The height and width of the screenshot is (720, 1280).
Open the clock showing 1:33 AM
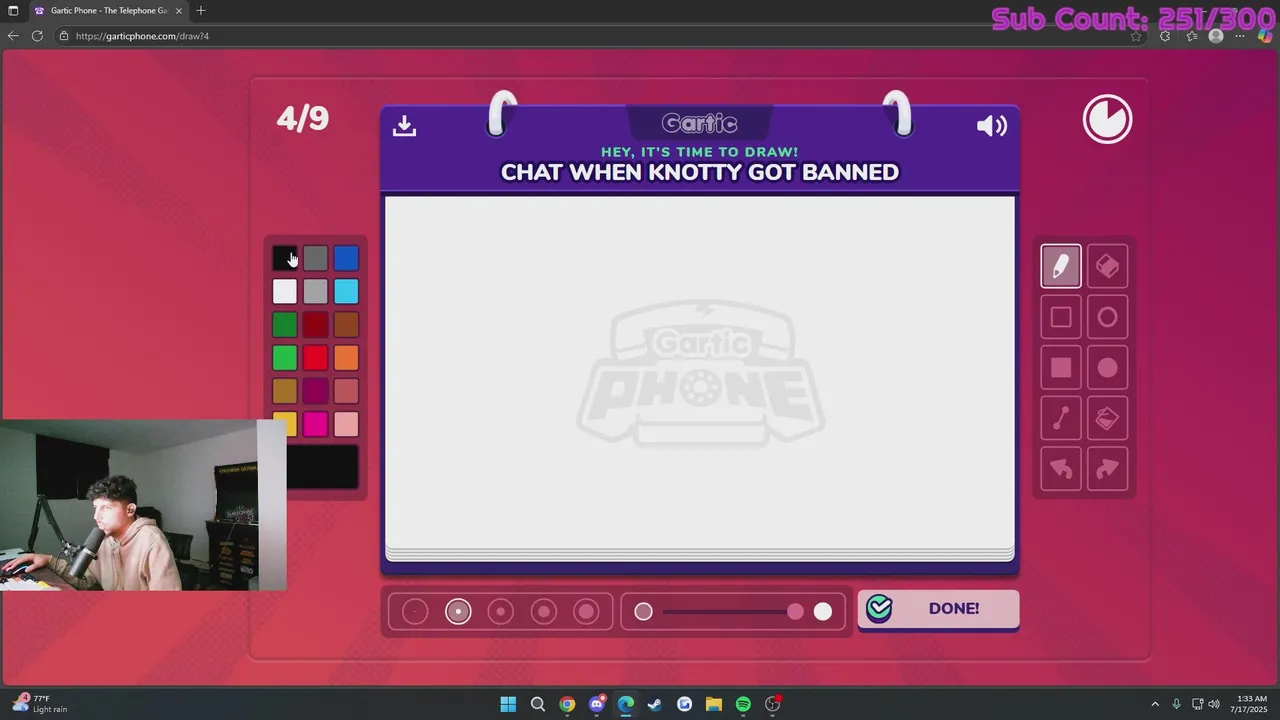(x=1251, y=704)
